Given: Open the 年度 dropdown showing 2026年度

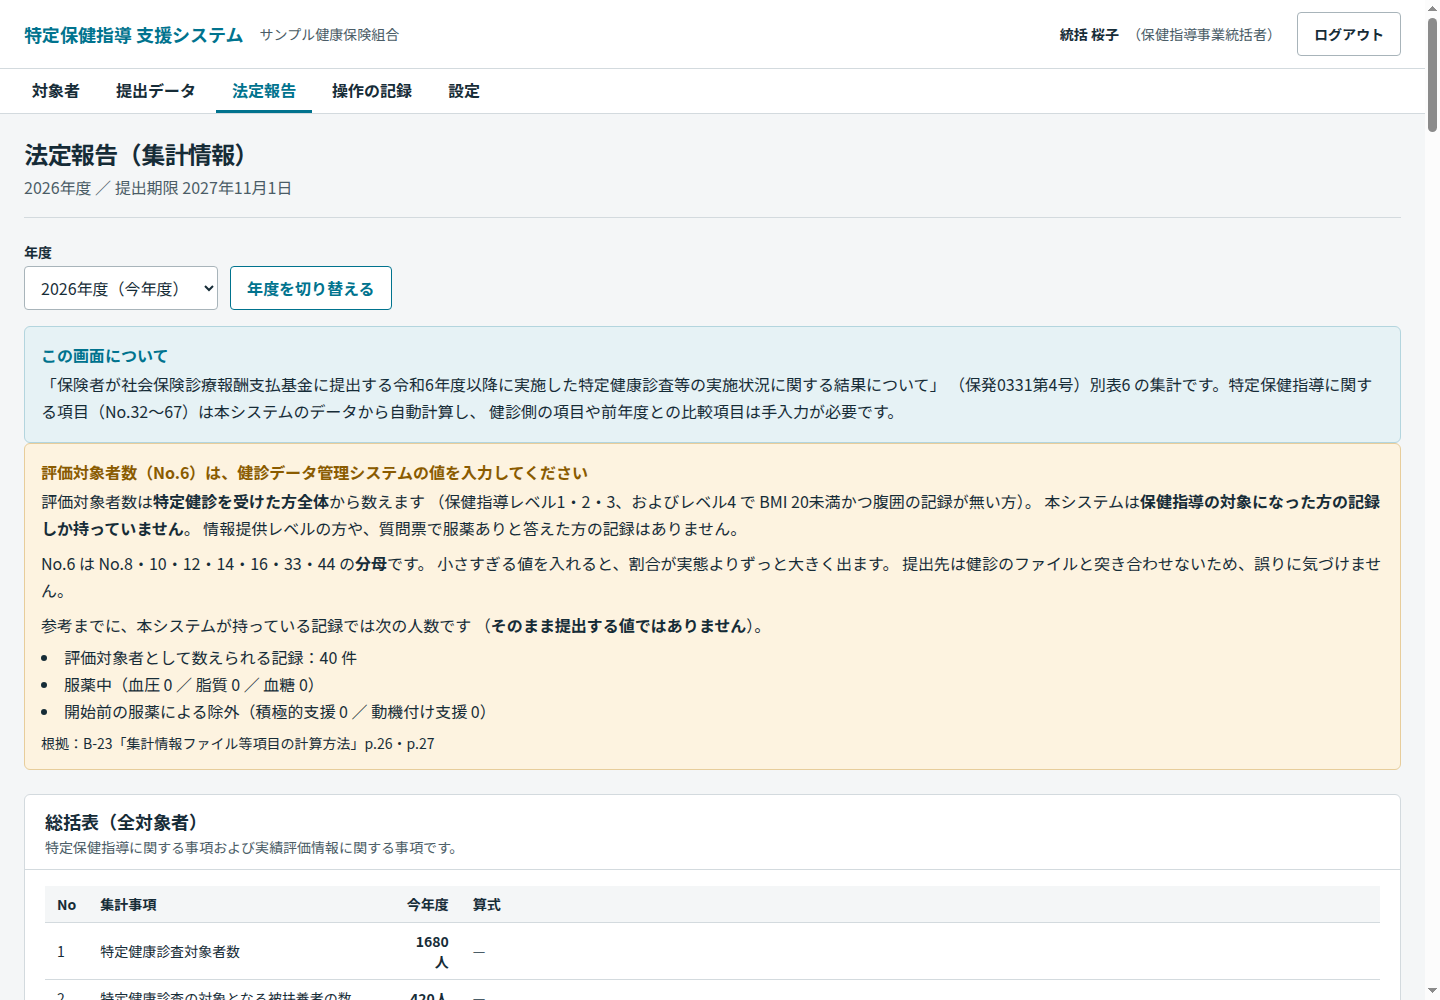Looking at the screenshot, I should click(x=121, y=288).
